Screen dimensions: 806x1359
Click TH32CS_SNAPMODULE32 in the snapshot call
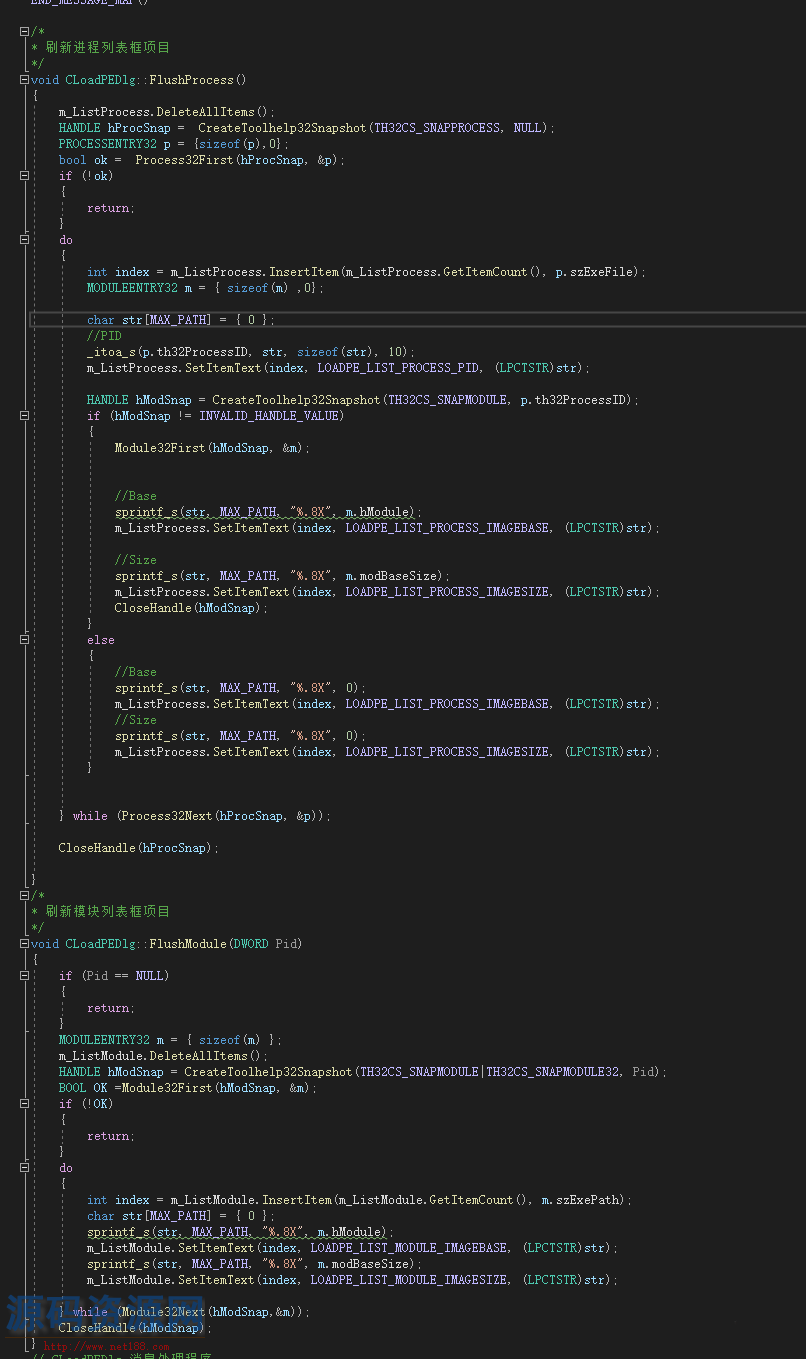pyautogui.click(x=555, y=1072)
